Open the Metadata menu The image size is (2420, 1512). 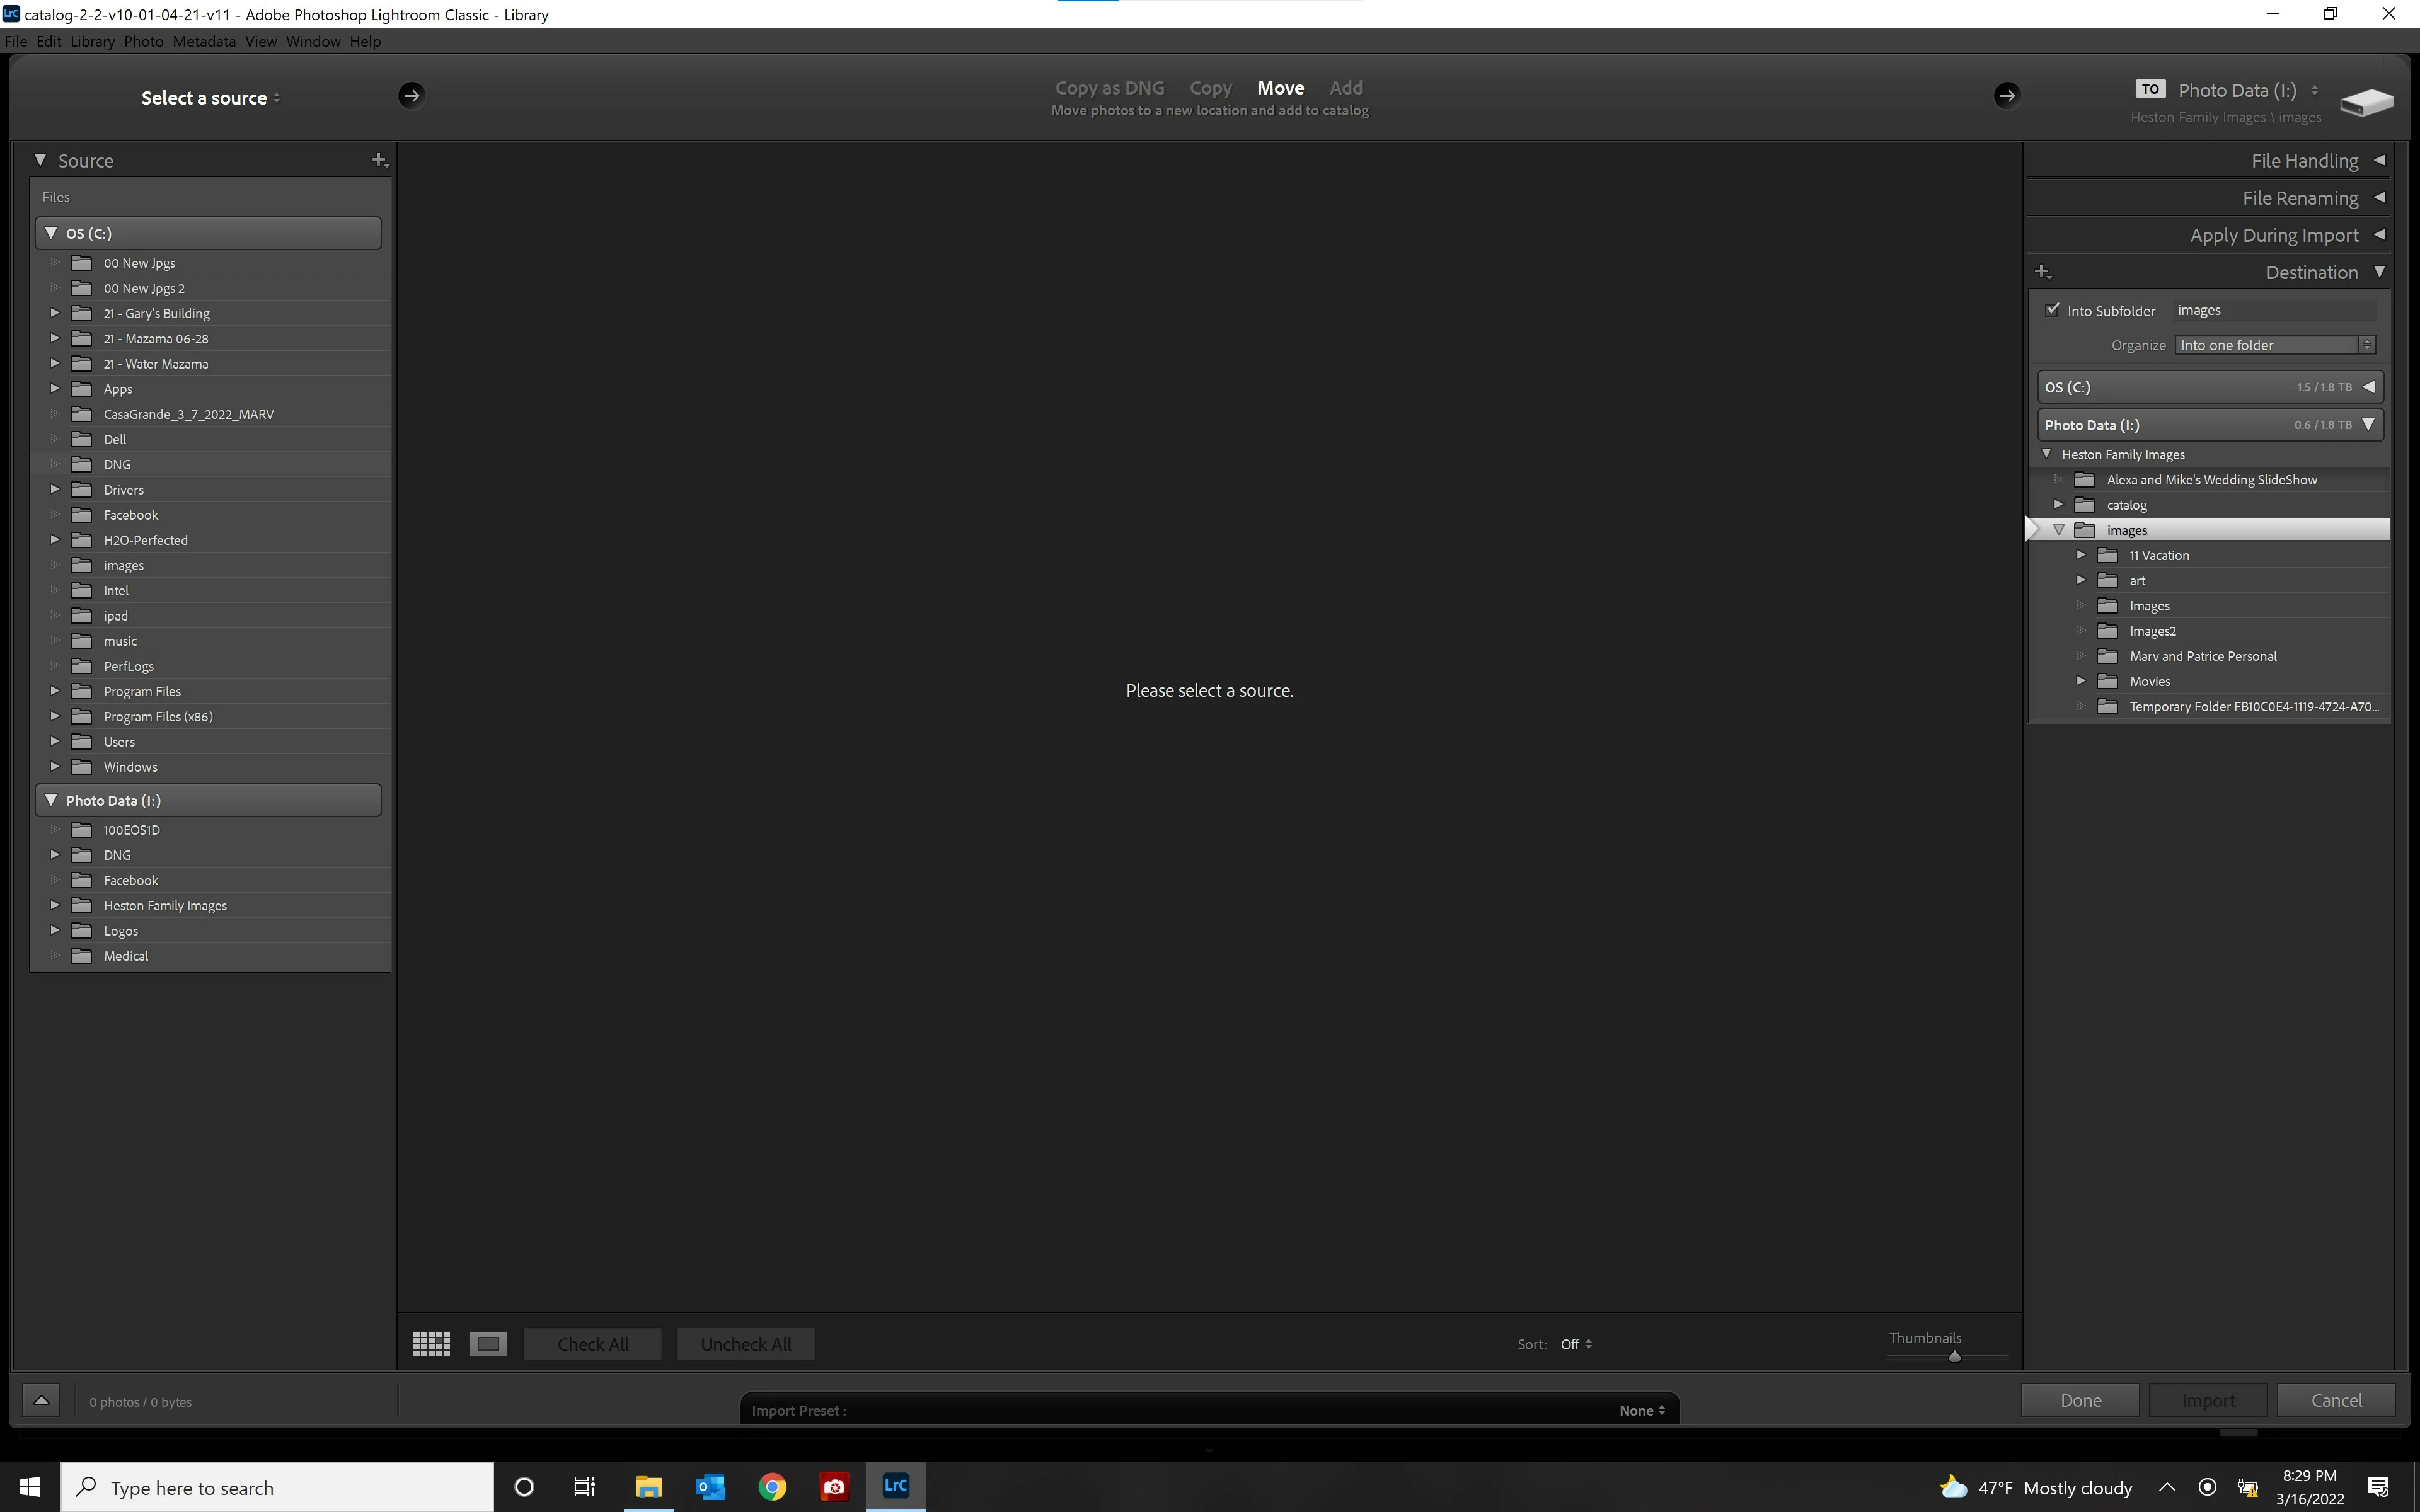coord(204,41)
